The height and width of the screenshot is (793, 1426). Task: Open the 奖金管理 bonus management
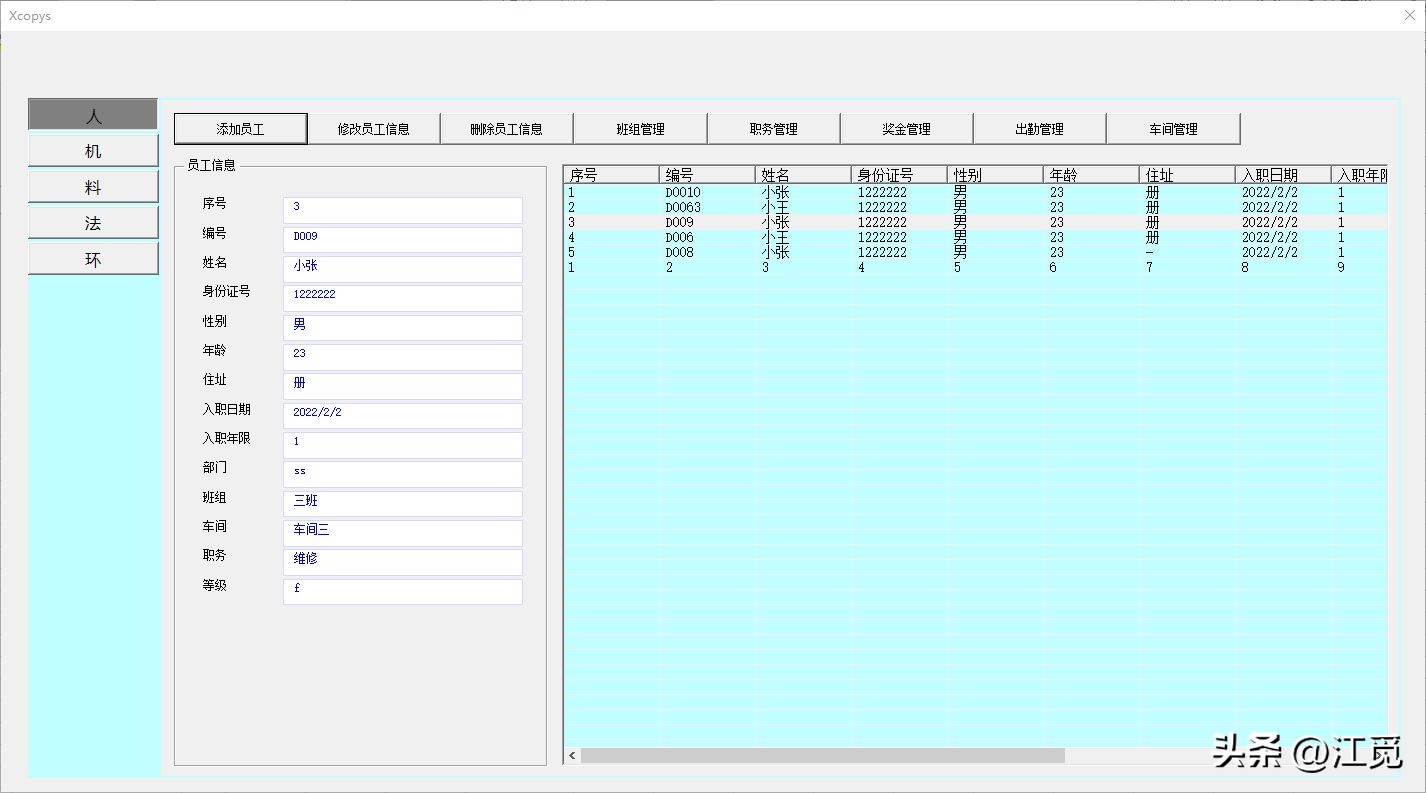[x=906, y=129]
